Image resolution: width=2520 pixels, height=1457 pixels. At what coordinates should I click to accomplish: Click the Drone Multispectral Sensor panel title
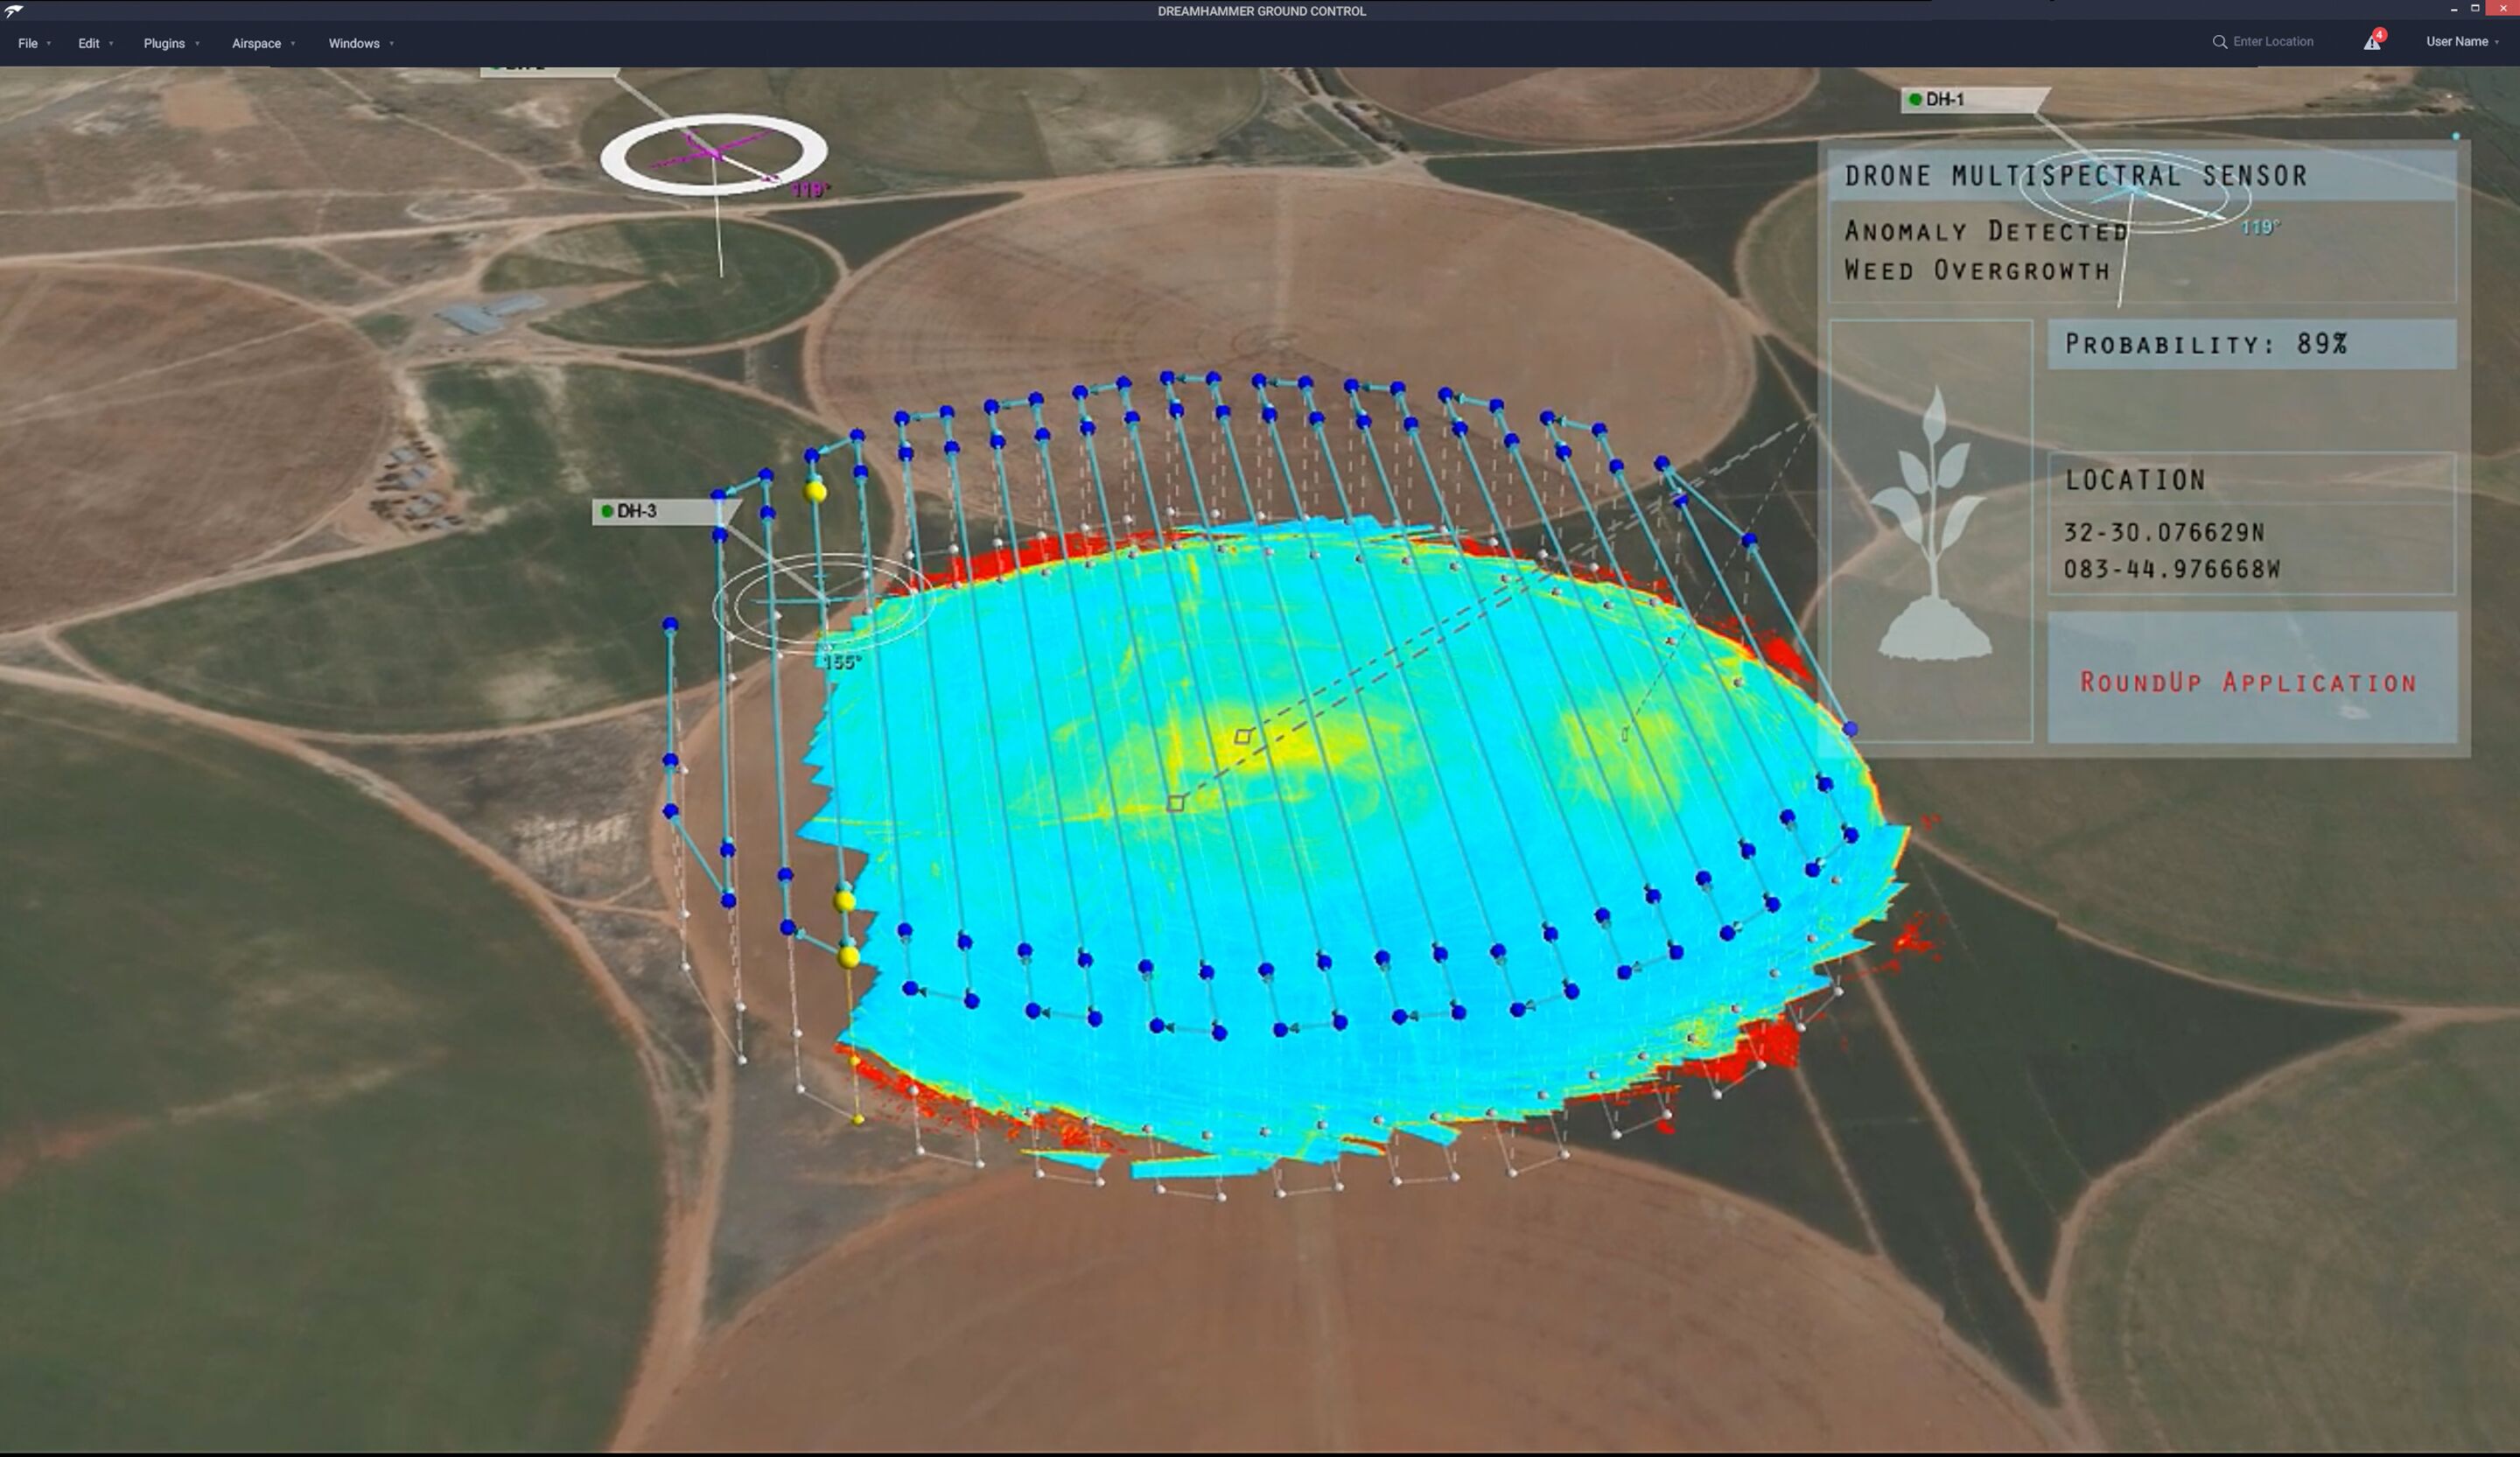[2076, 176]
